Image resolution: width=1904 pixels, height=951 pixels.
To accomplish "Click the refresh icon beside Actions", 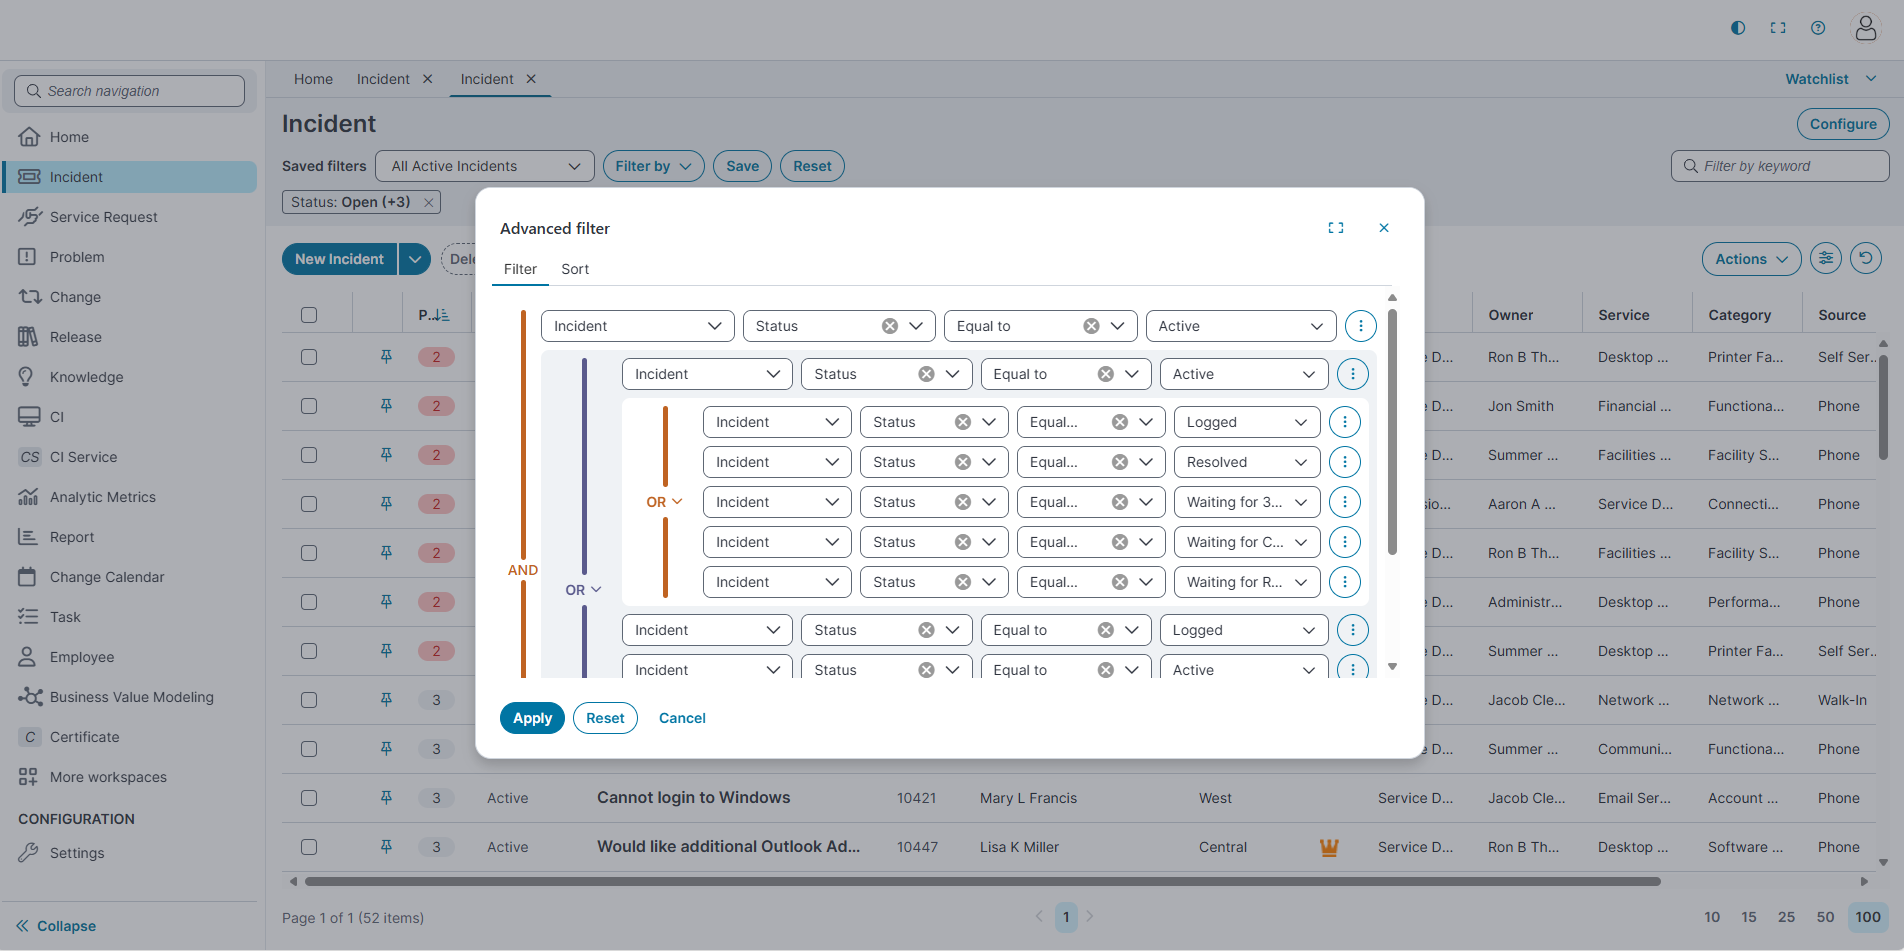I will point(1865,259).
